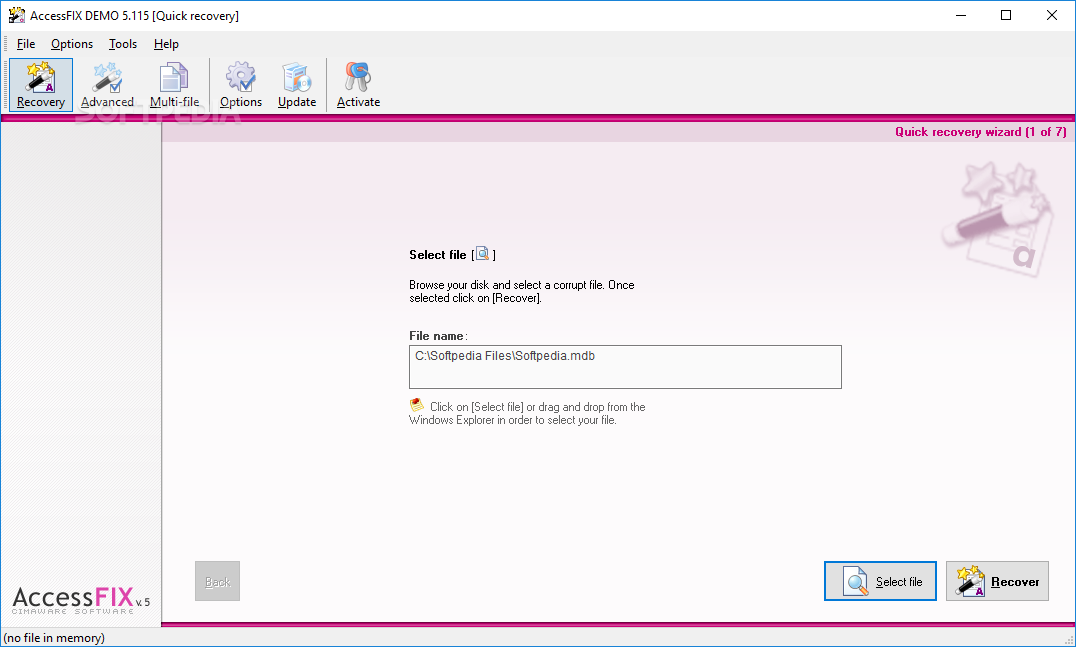Click the note icon beside the hint text
Screen dimensions: 1076x647
pos(417,405)
